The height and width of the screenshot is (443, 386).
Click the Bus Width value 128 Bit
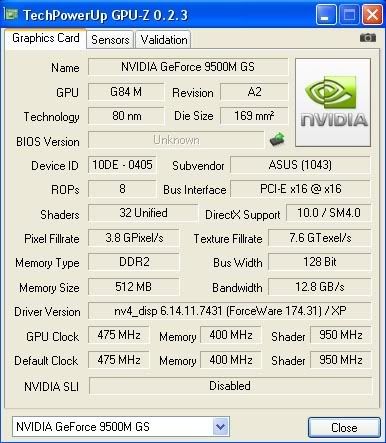(320, 262)
